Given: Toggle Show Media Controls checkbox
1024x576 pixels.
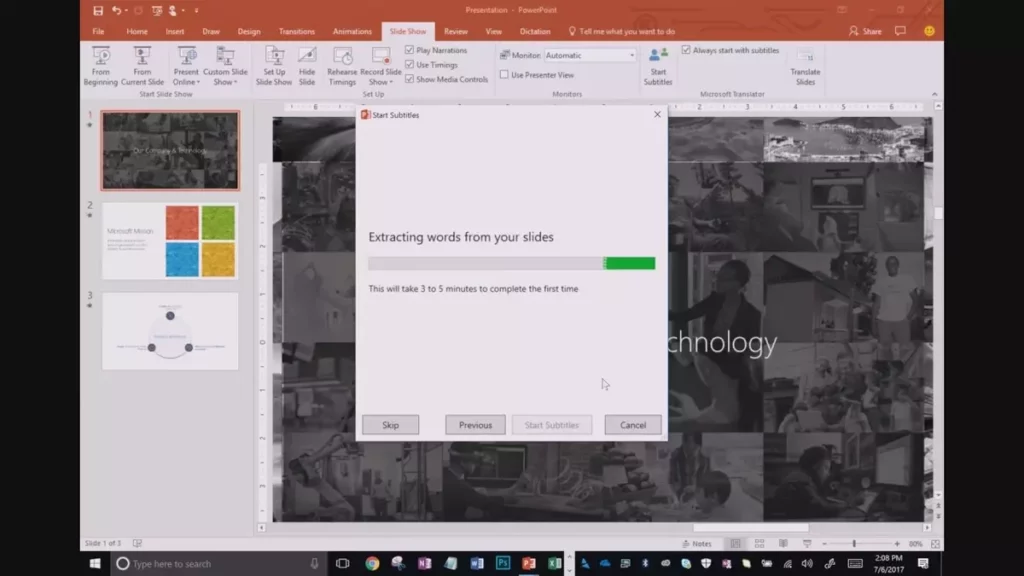Looking at the screenshot, I should pos(409,78).
